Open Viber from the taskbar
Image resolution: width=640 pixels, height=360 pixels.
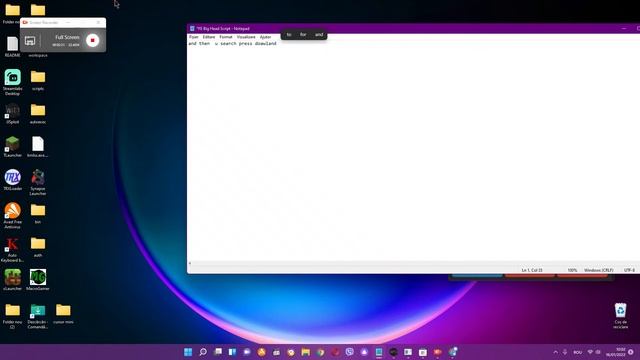coord(350,352)
